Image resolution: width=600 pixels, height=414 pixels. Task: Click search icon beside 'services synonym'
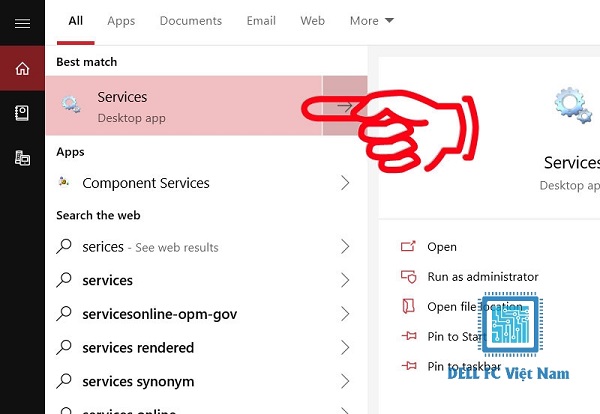(x=64, y=381)
